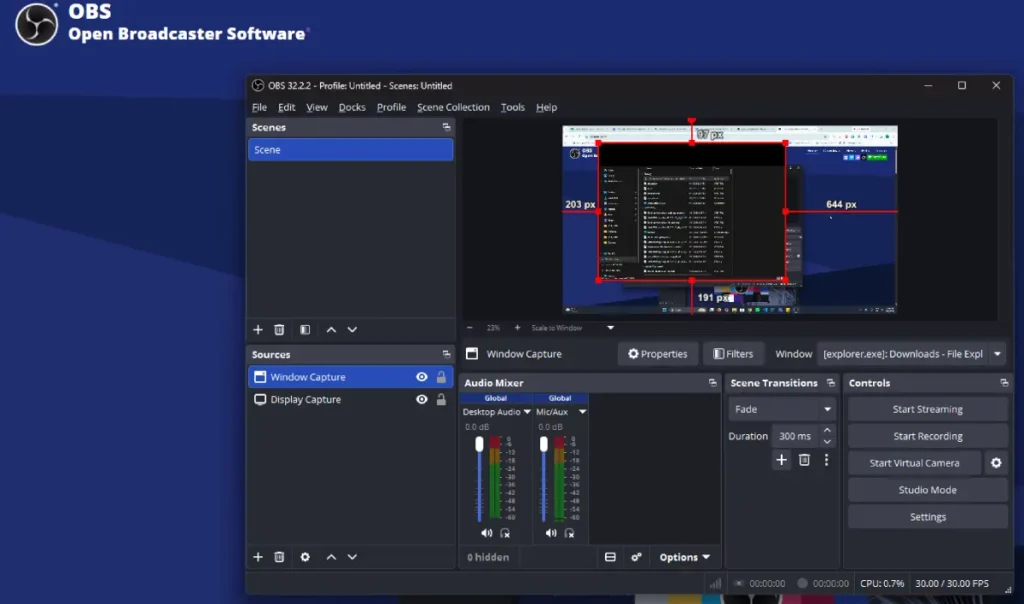The height and width of the screenshot is (604, 1024).
Task: Open the Desktop Audio dropdown arrow
Action: coord(527,412)
